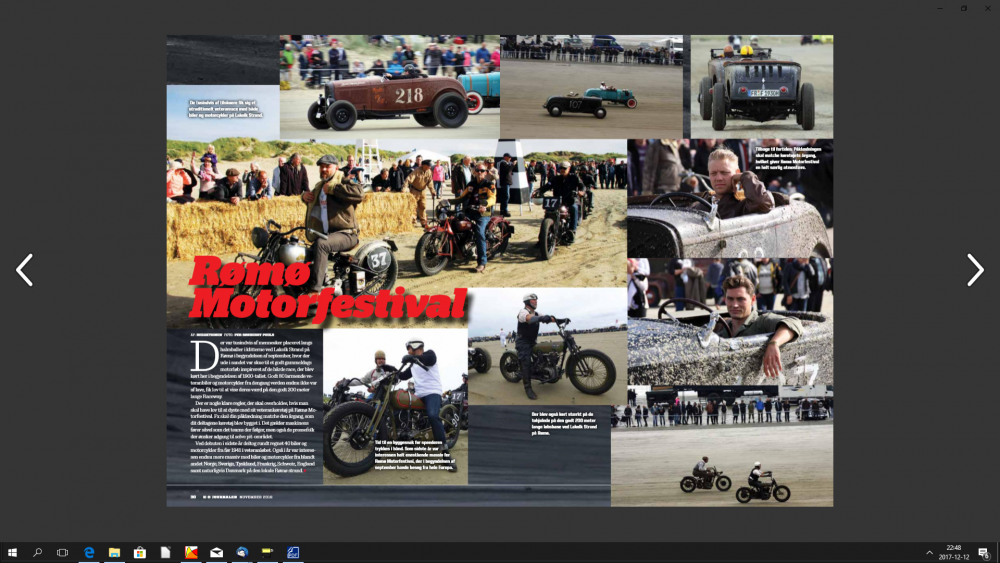
Task: Show hidden system tray icons
Action: click(x=929, y=552)
